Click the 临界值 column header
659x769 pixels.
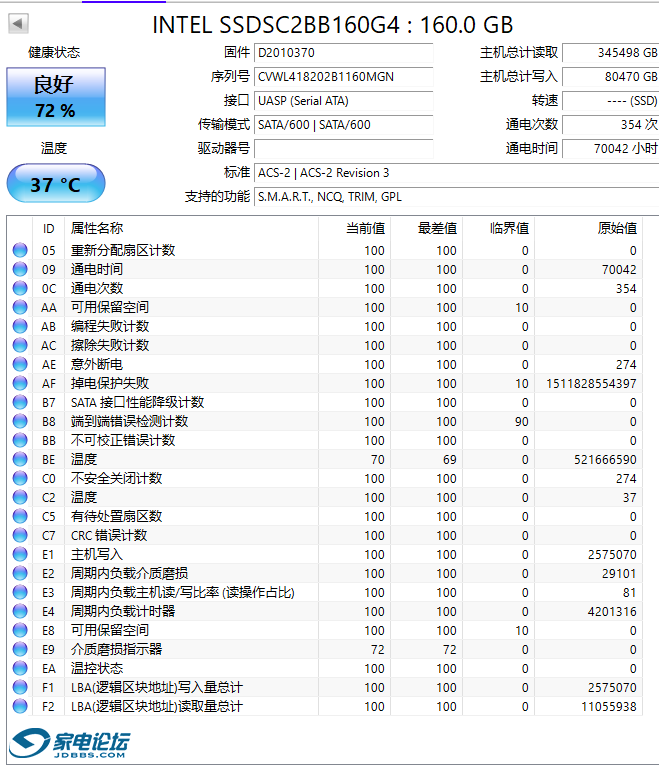click(x=499, y=229)
